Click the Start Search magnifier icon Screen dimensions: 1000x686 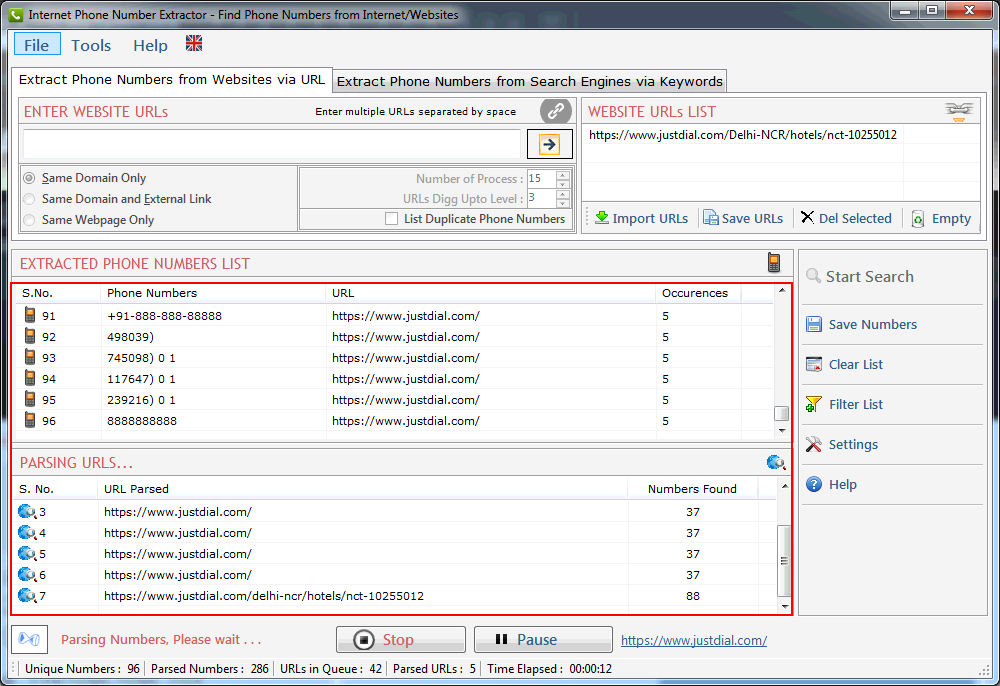coord(813,276)
